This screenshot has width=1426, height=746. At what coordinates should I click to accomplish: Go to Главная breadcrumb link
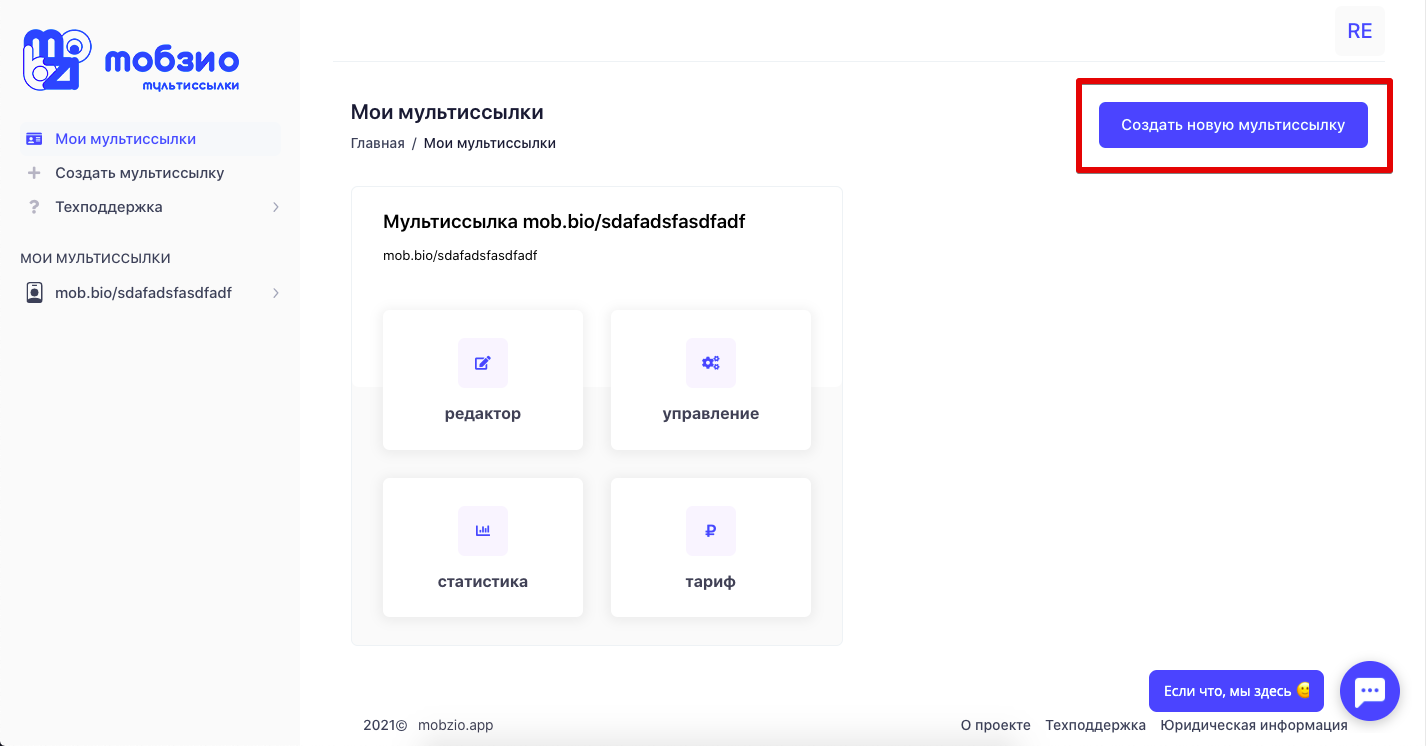click(378, 143)
